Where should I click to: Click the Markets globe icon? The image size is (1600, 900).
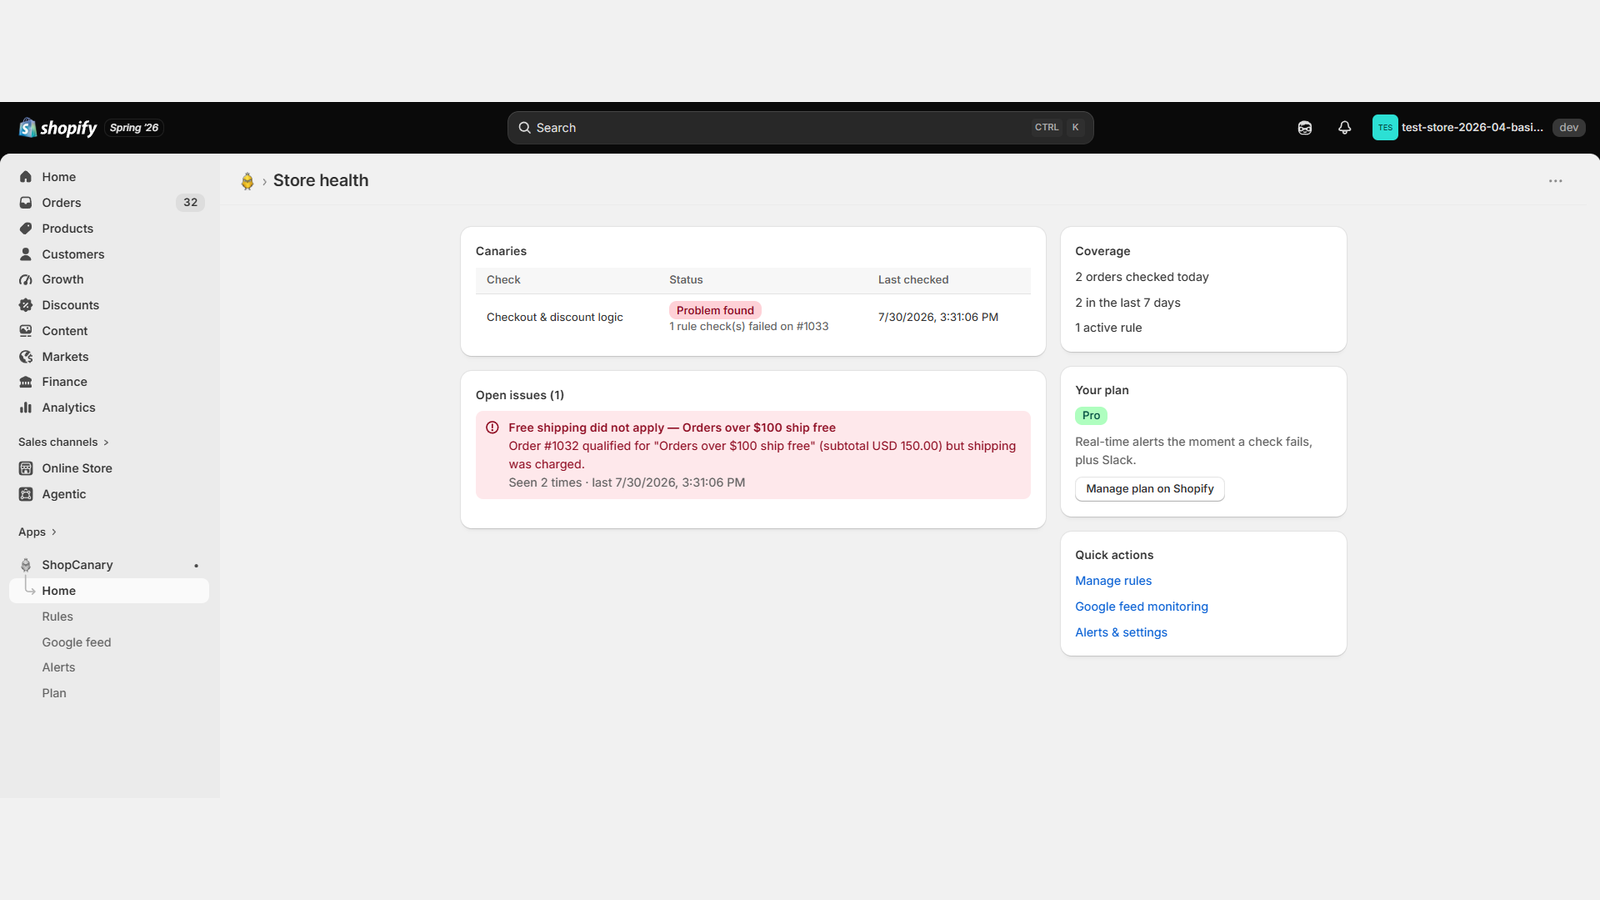tap(26, 357)
